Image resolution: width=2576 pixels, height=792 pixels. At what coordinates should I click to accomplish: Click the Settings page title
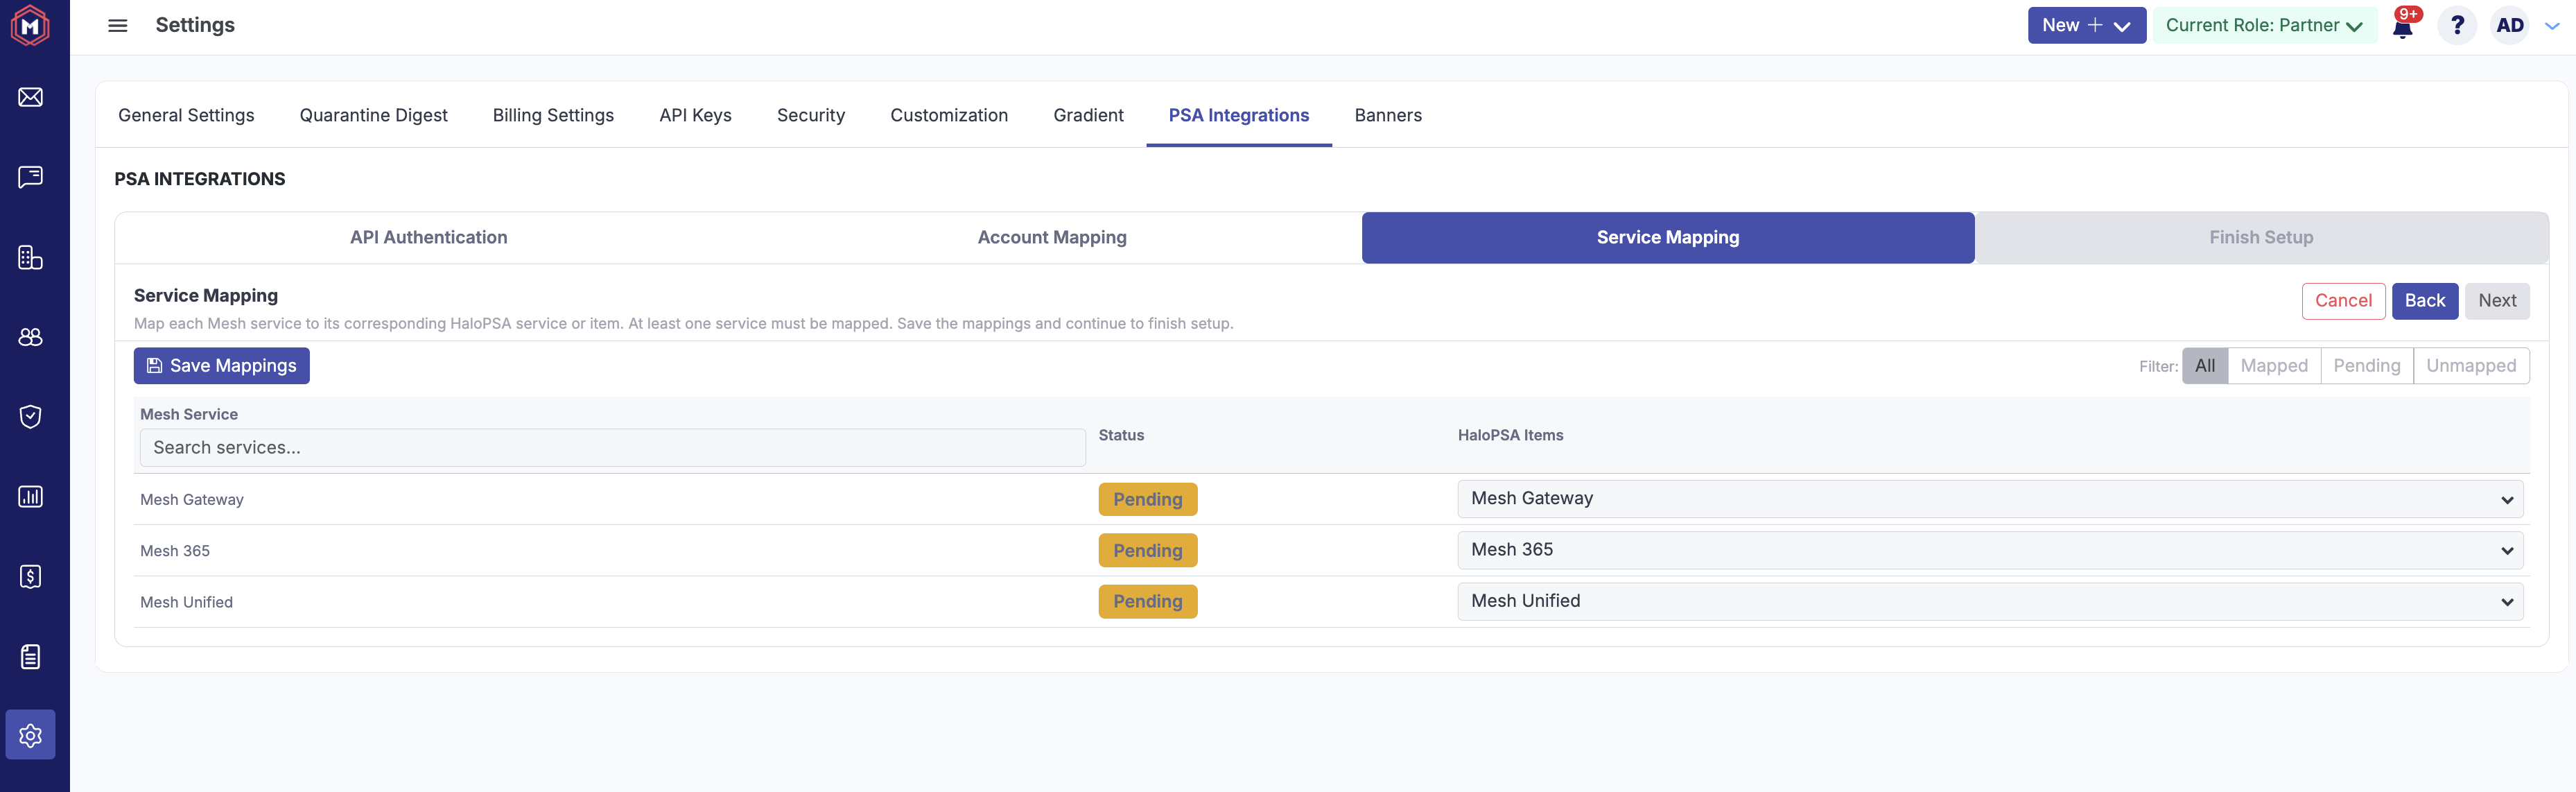pos(195,25)
